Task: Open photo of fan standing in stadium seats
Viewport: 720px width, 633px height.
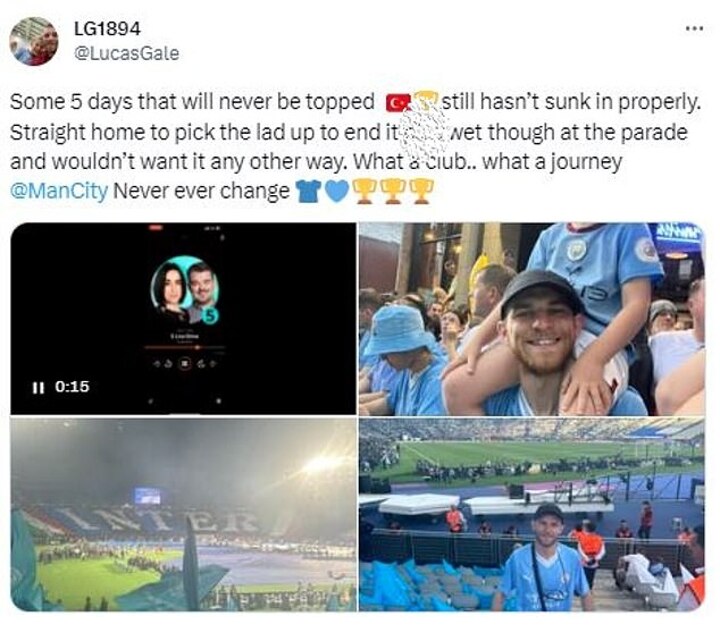Action: pyautogui.click(x=531, y=515)
